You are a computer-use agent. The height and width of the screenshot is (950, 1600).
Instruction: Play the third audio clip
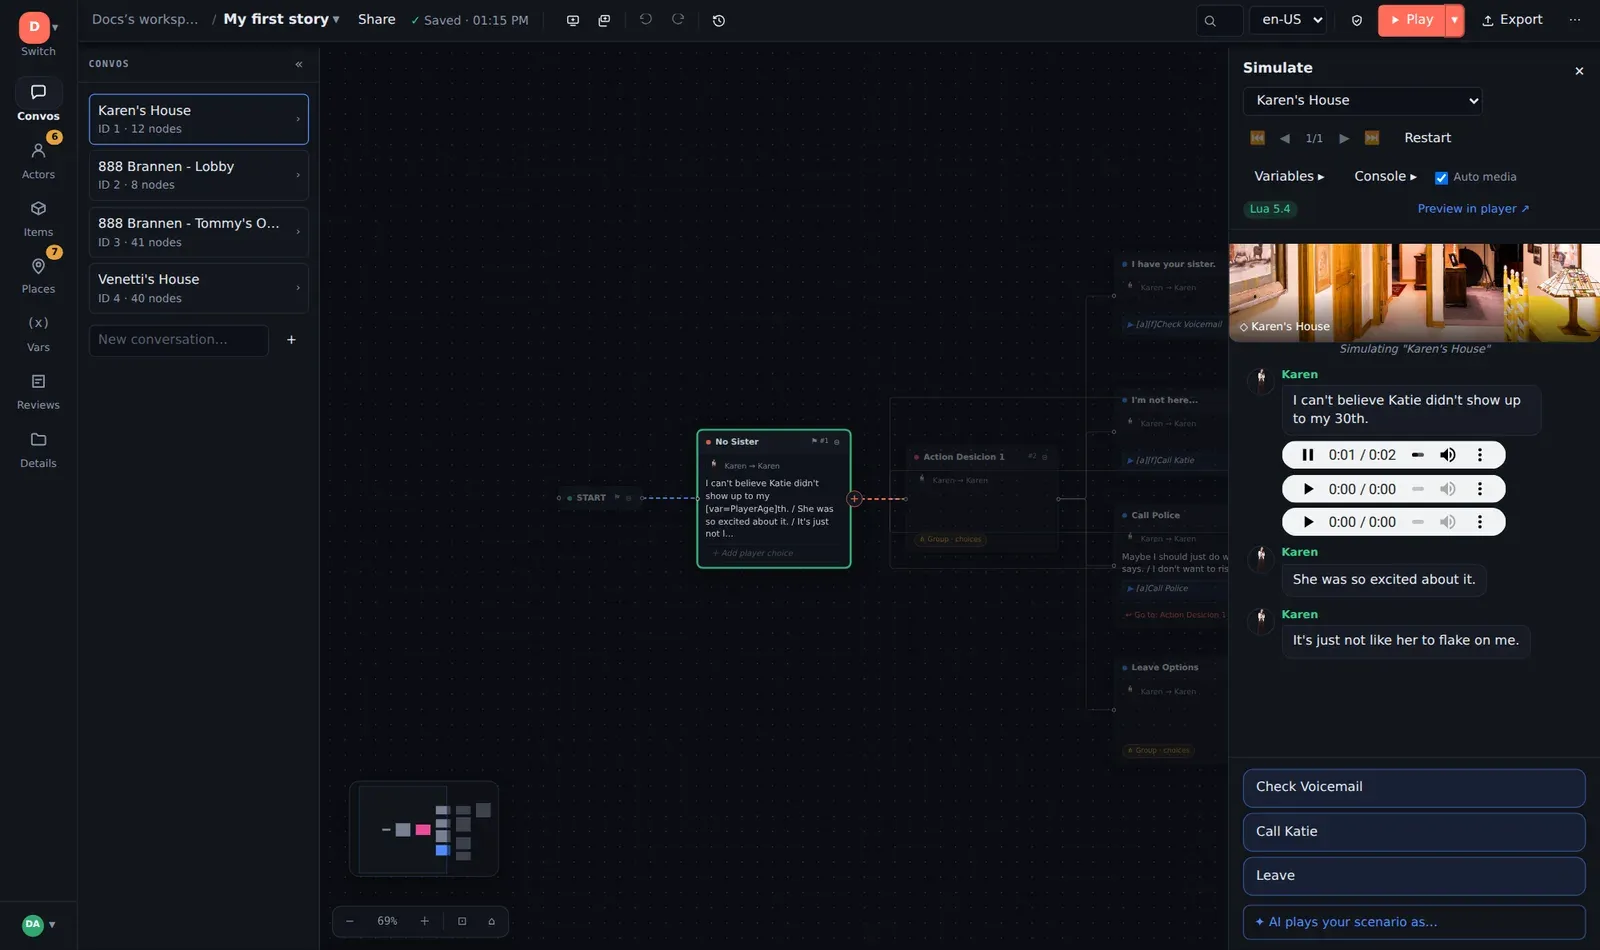tap(1308, 522)
